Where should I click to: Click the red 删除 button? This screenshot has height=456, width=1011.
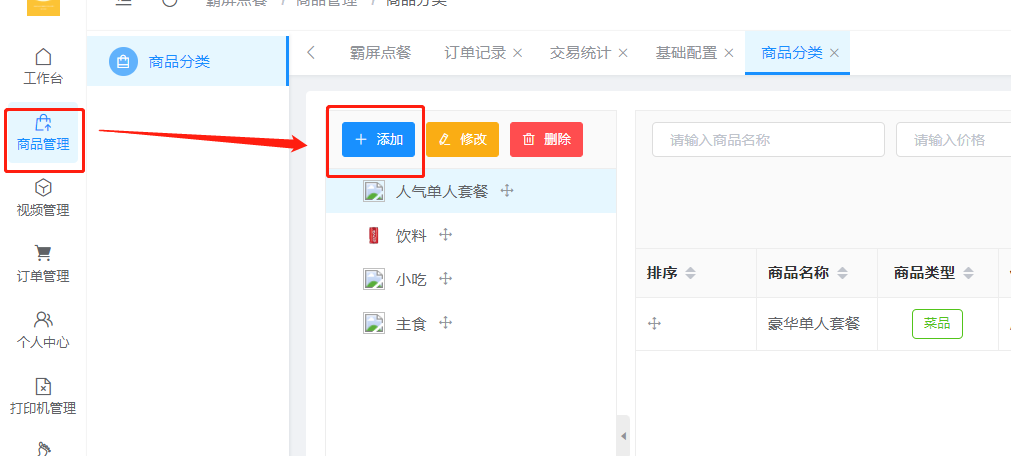546,139
